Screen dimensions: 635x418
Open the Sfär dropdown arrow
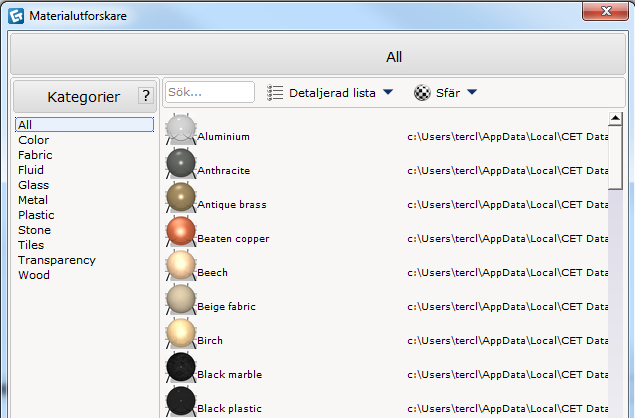point(472,92)
